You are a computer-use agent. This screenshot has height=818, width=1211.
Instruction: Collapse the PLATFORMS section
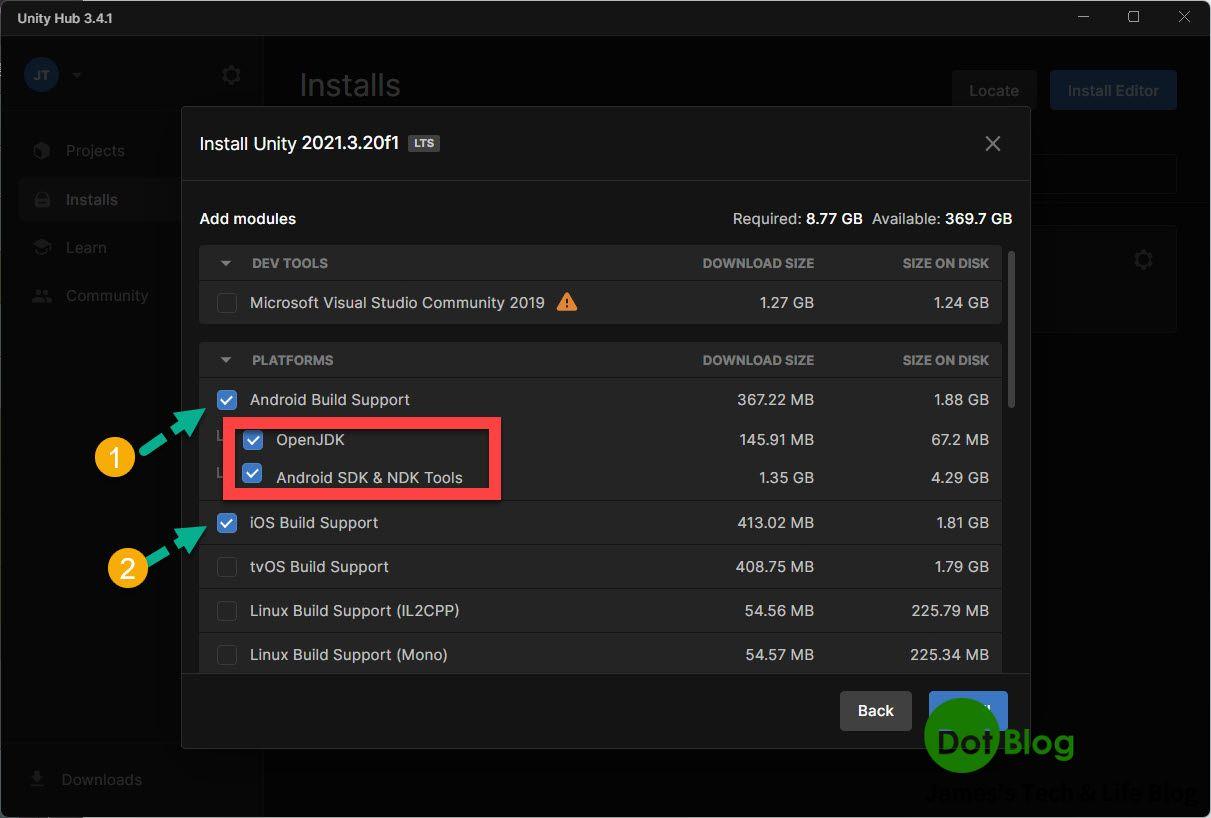(x=226, y=360)
